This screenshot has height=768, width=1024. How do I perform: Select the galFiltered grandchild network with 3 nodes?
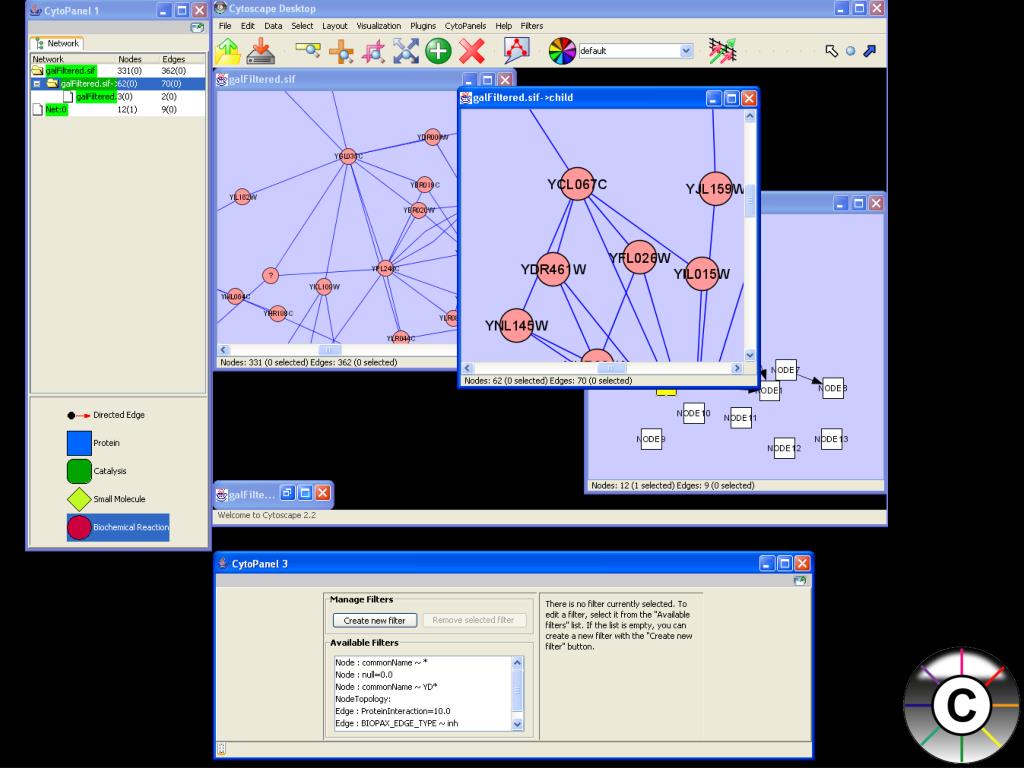[x=118, y=97]
